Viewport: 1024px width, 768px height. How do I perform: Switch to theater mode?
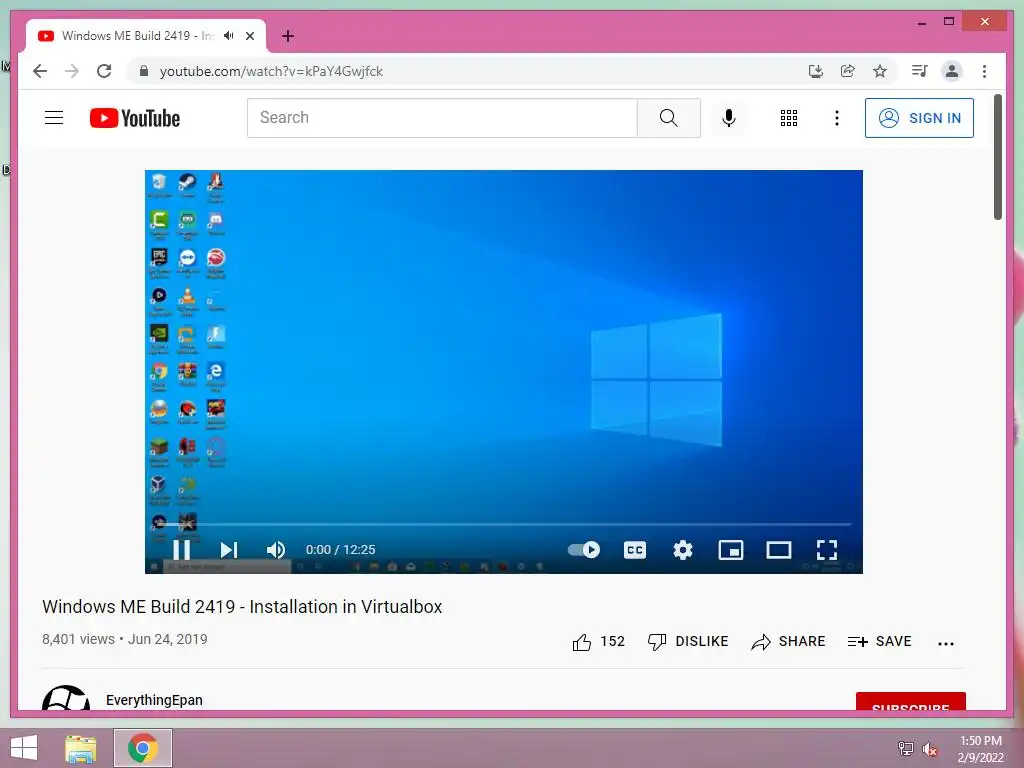pos(778,550)
